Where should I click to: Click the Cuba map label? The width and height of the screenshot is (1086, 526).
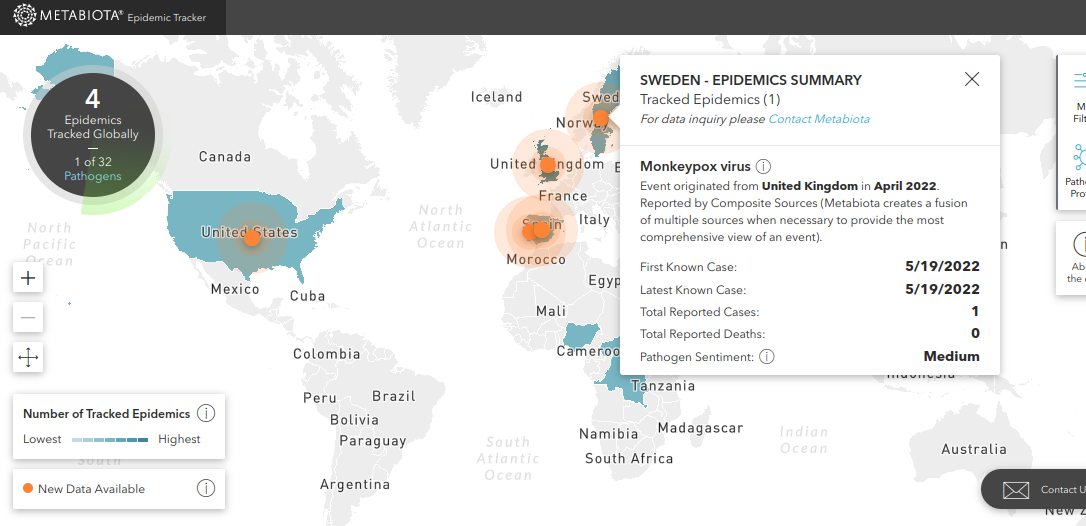pyautogui.click(x=308, y=296)
